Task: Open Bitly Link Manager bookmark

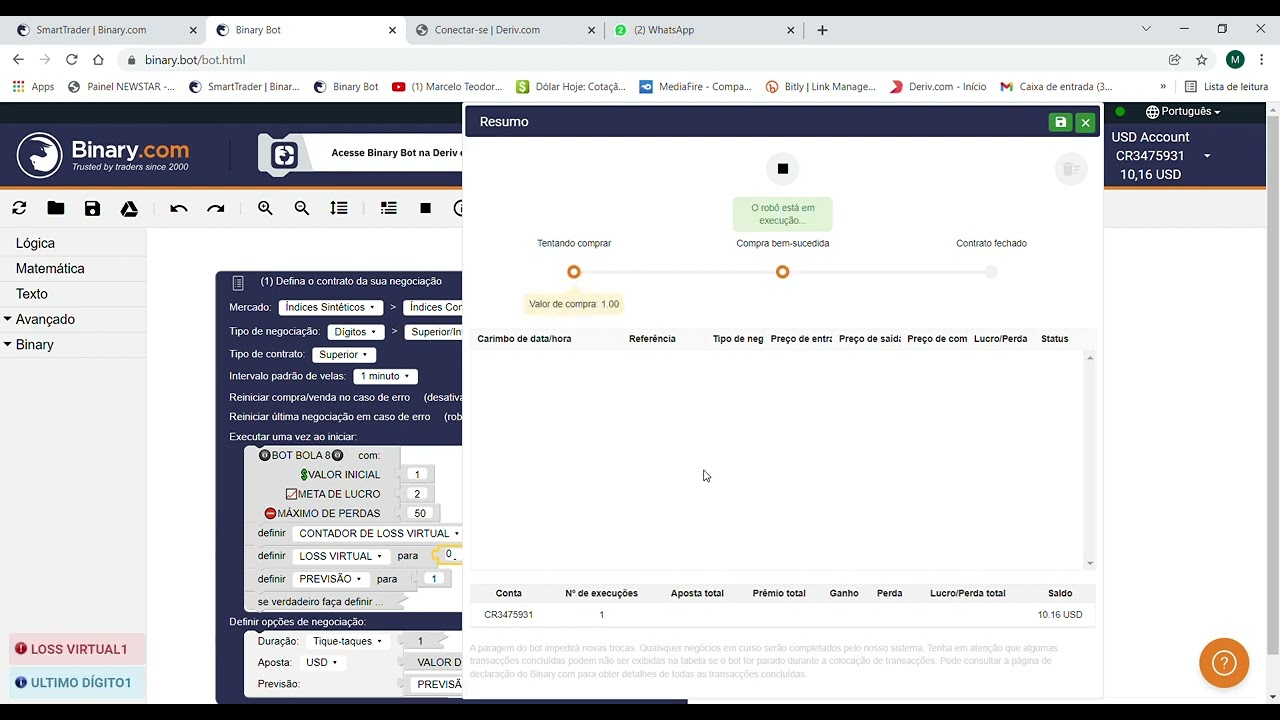Action: tap(821, 87)
